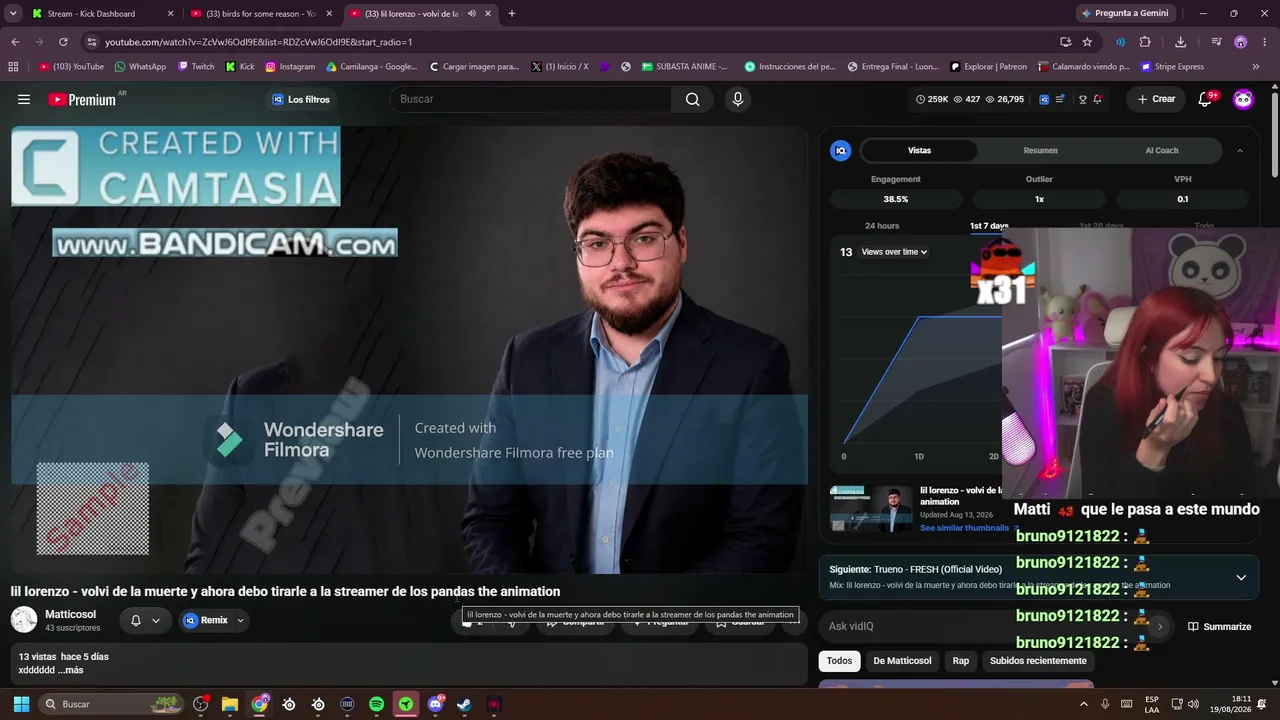This screenshot has width=1280, height=720.
Task: Open the YouTube guide hamburger menu
Action: (24, 99)
